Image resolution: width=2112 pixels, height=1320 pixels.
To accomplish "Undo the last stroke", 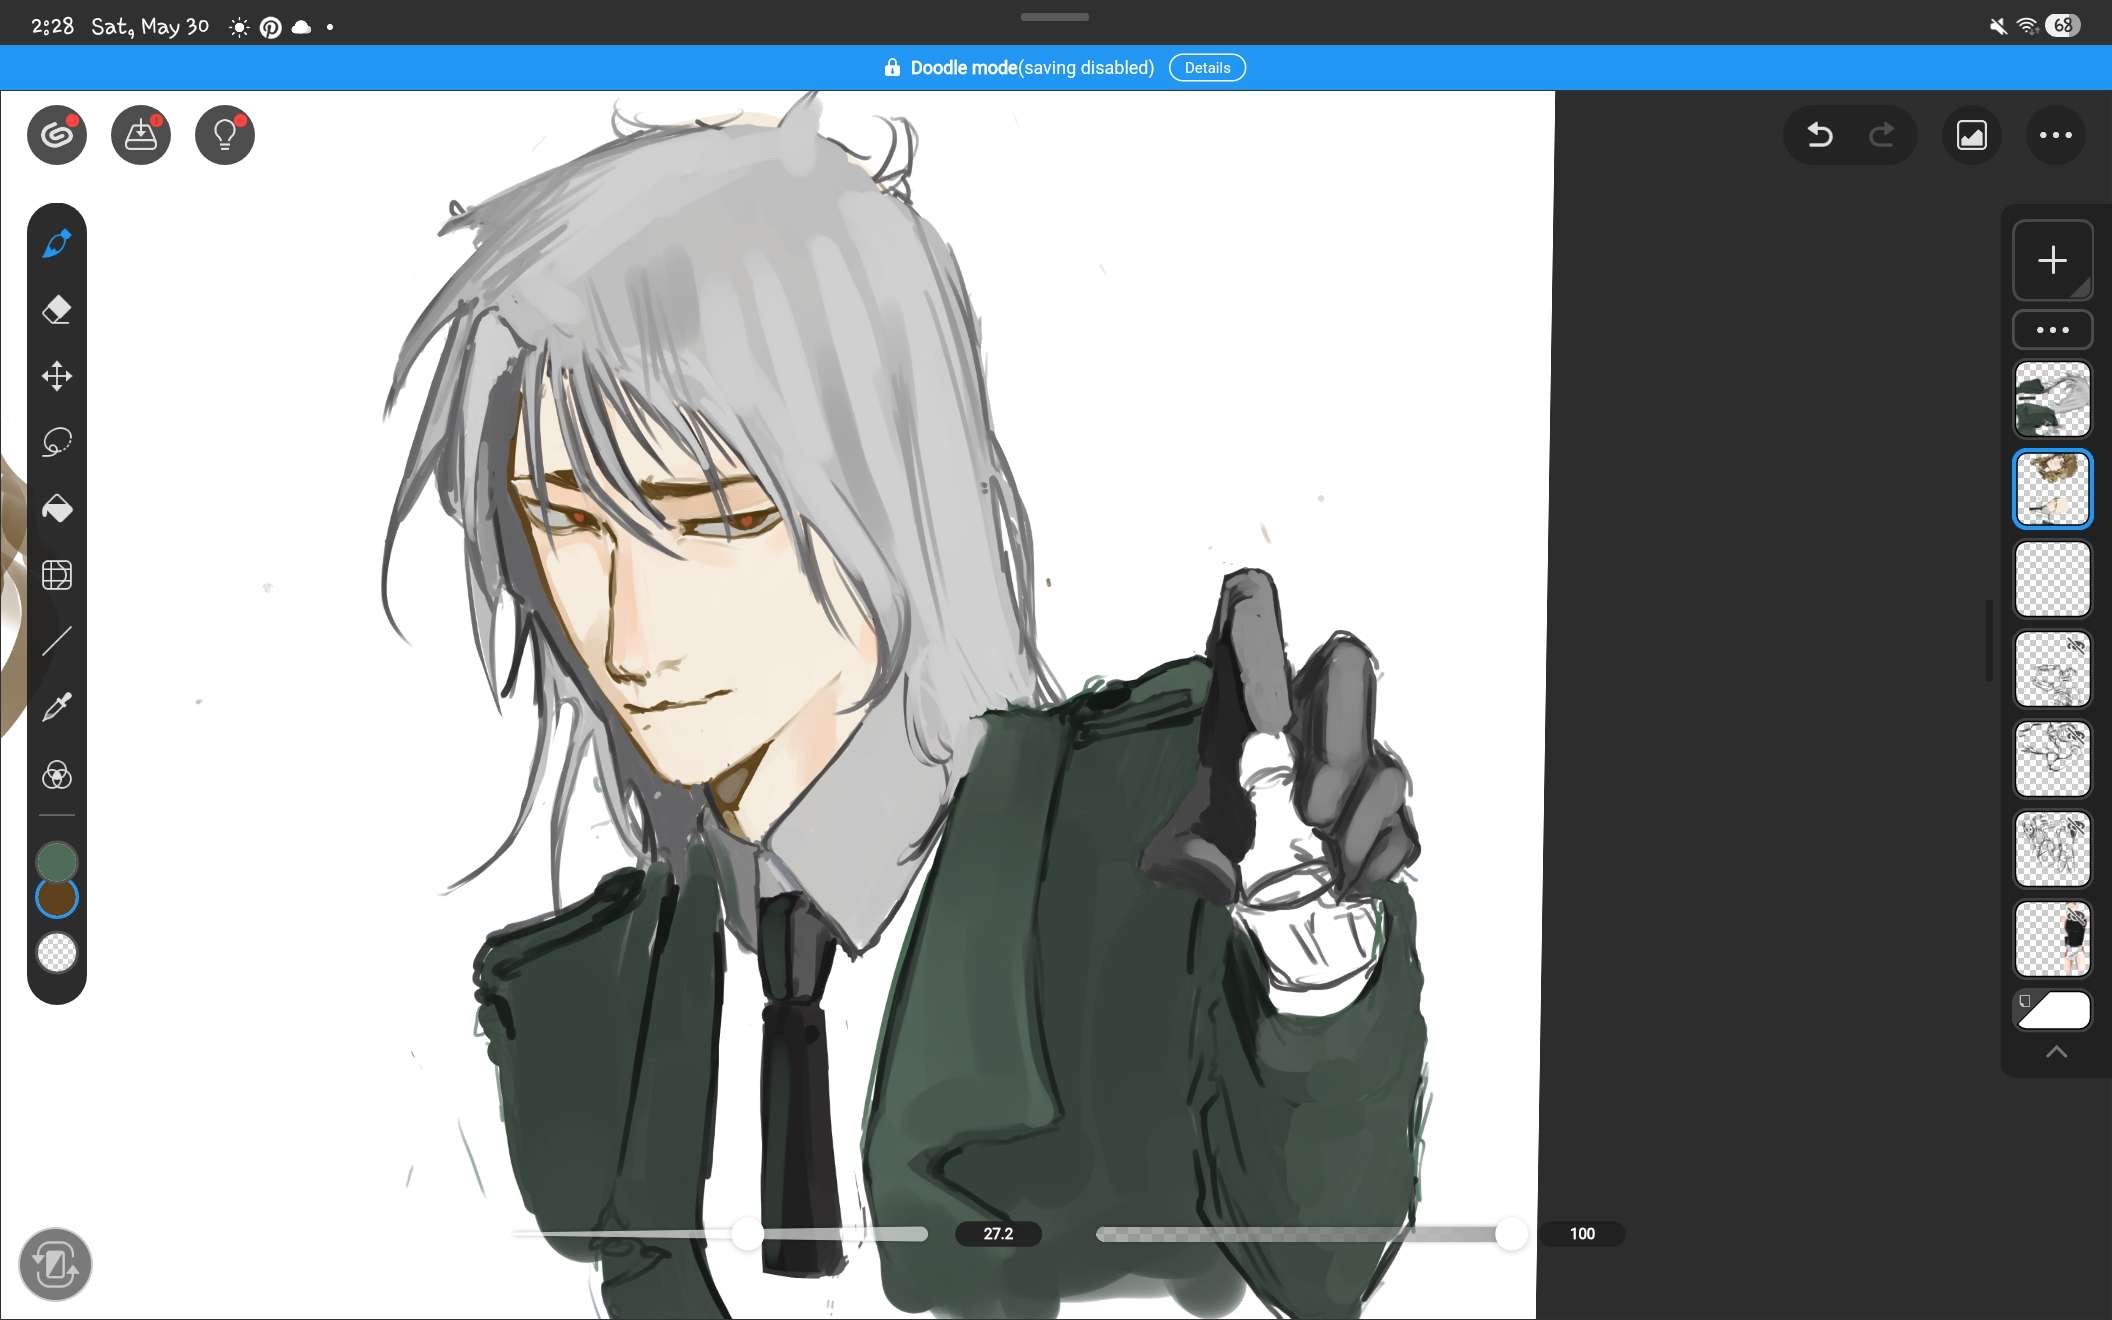I will coord(1820,135).
